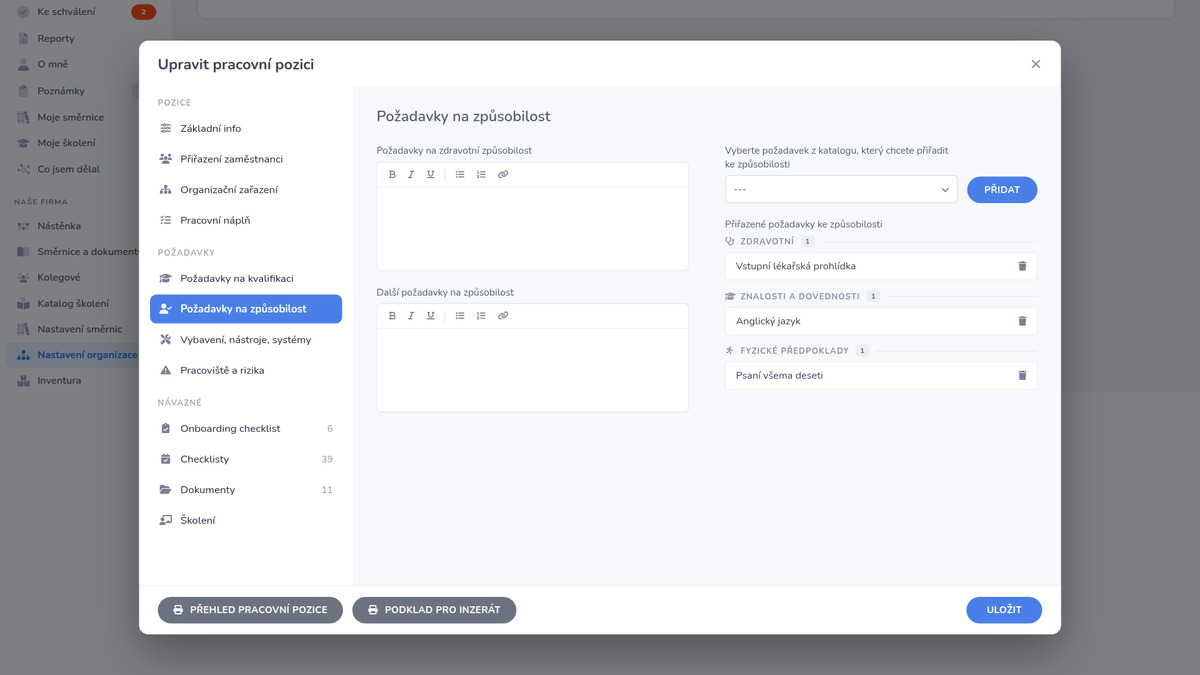Open Základní info section
The image size is (1200, 675).
246,129
